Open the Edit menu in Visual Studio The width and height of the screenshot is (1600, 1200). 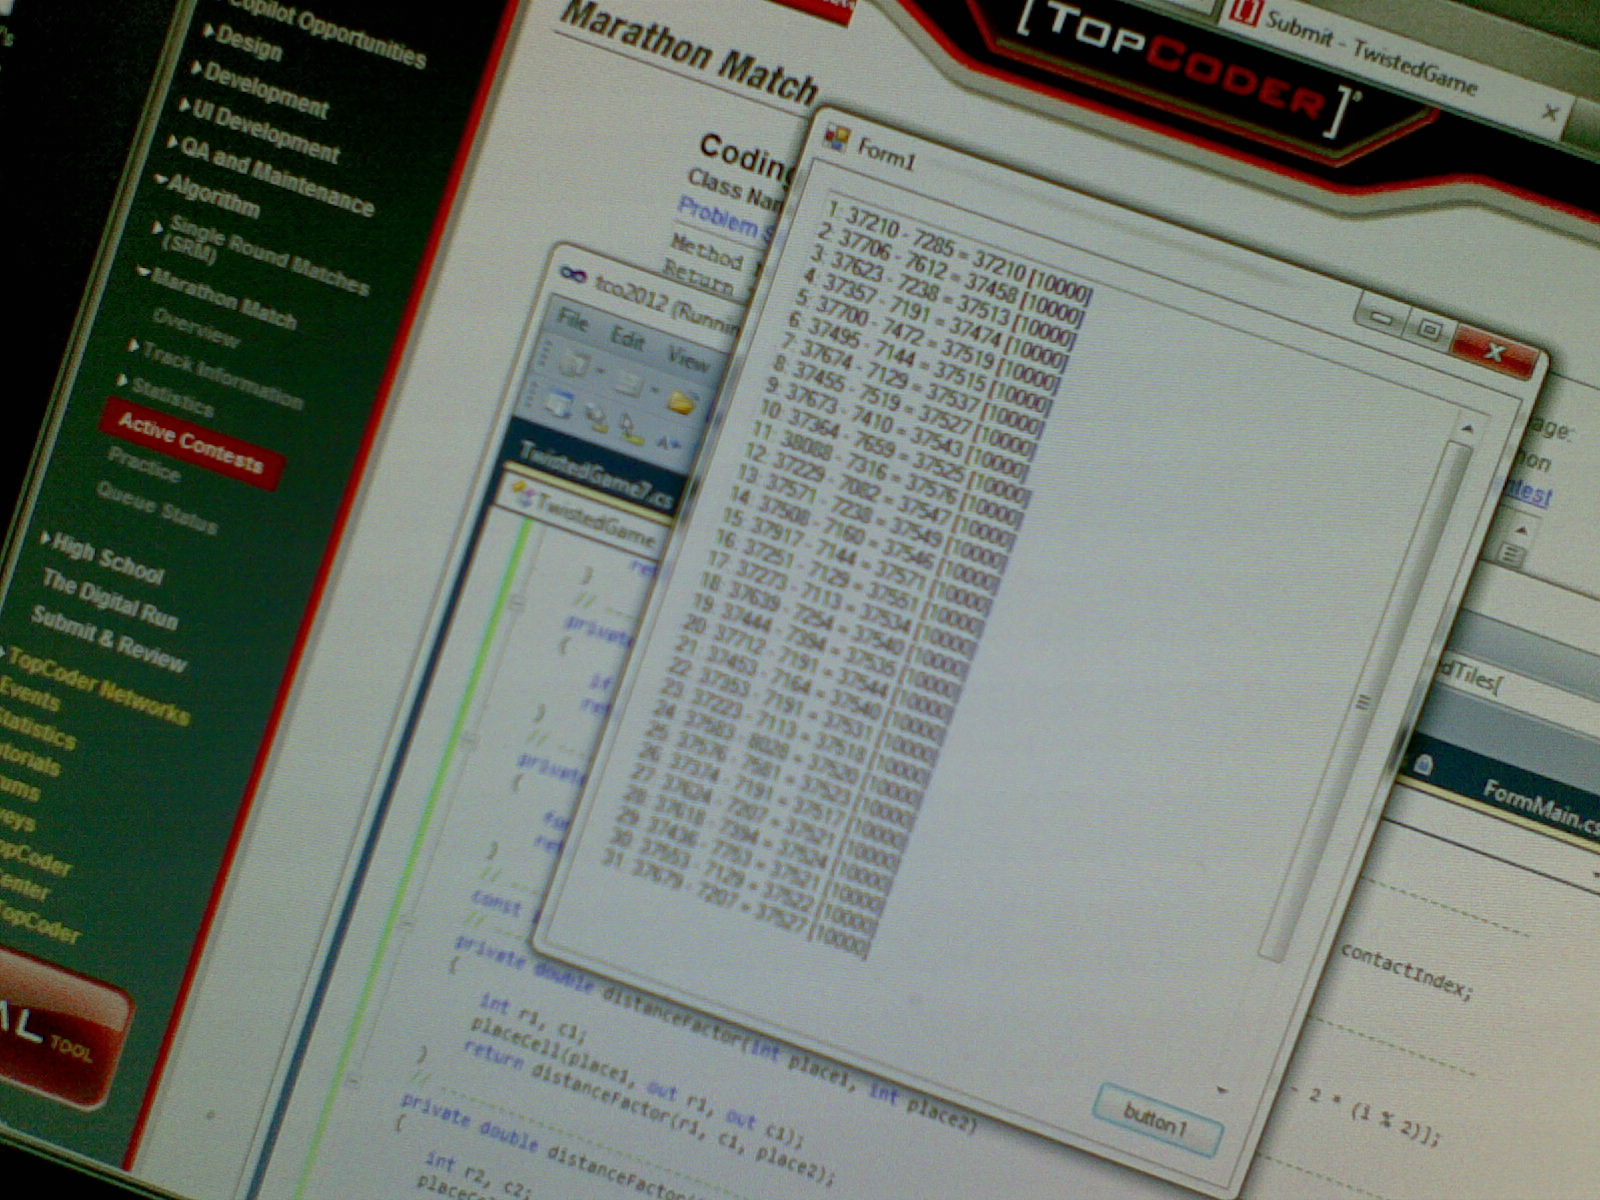point(627,338)
